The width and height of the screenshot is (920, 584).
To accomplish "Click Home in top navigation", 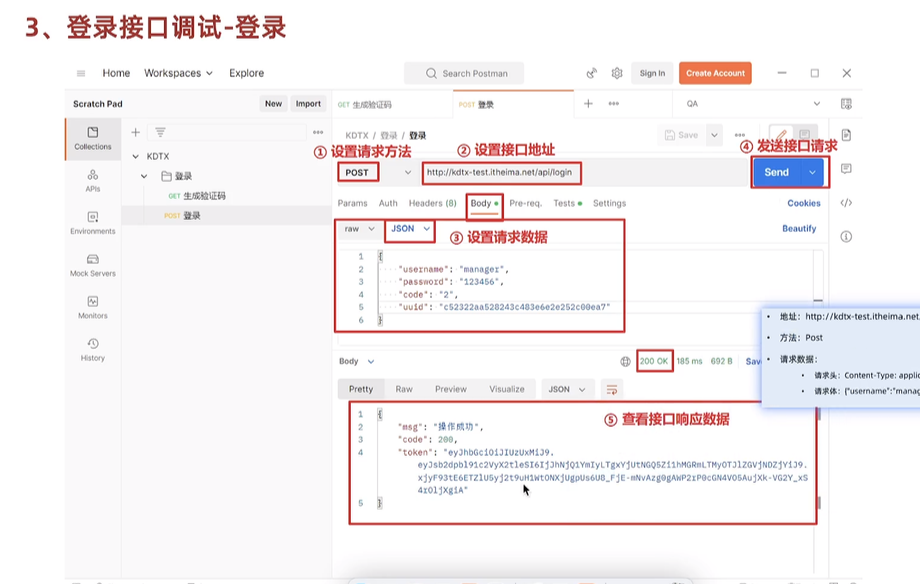I will pyautogui.click(x=116, y=73).
